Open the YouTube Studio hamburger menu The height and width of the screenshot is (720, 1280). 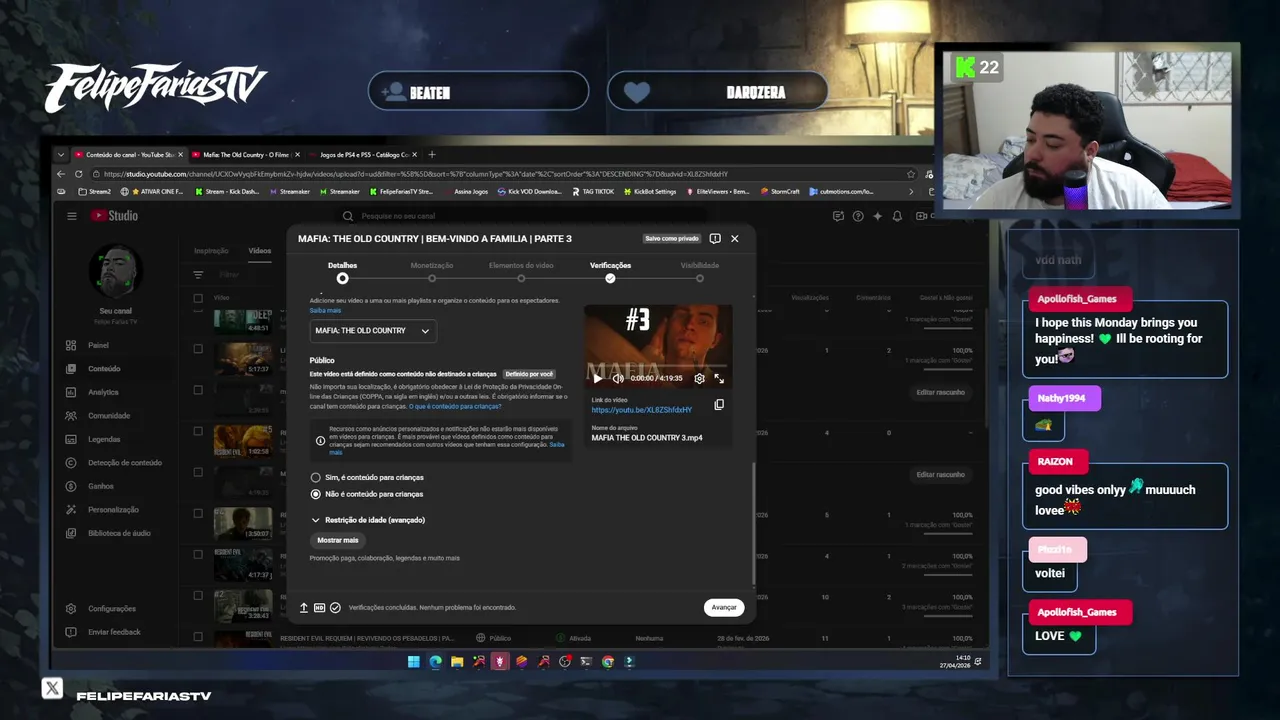point(71,216)
